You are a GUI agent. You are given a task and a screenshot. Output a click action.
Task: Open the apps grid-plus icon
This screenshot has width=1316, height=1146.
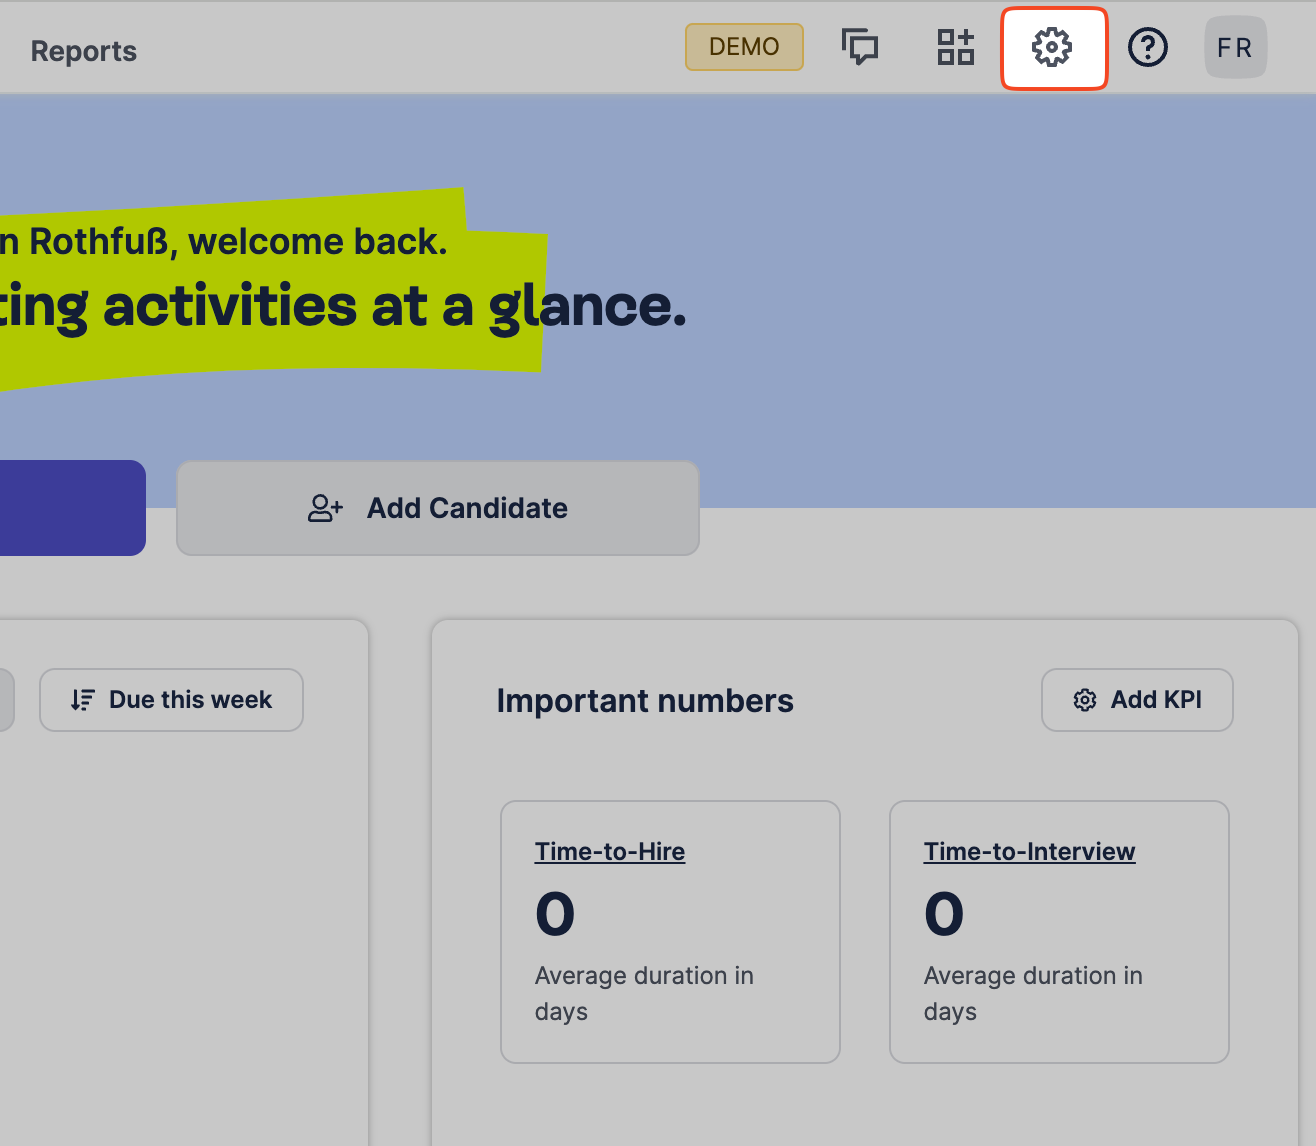pos(955,47)
